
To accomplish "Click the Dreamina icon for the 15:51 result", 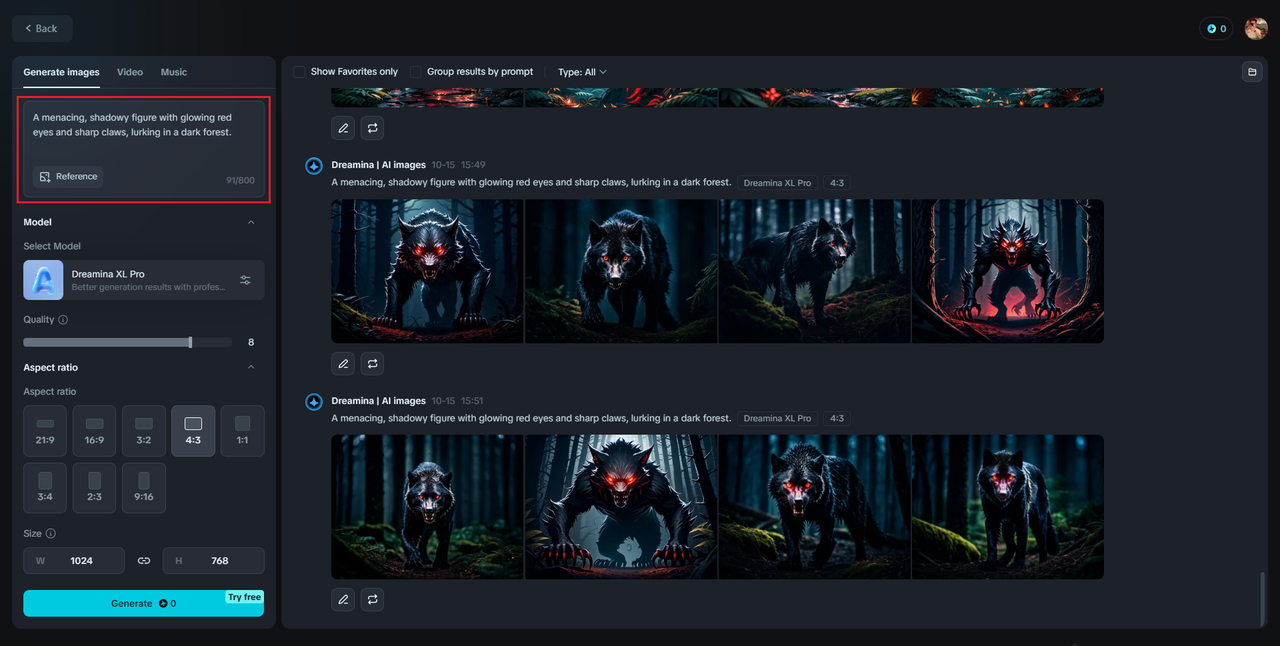I will click(314, 402).
